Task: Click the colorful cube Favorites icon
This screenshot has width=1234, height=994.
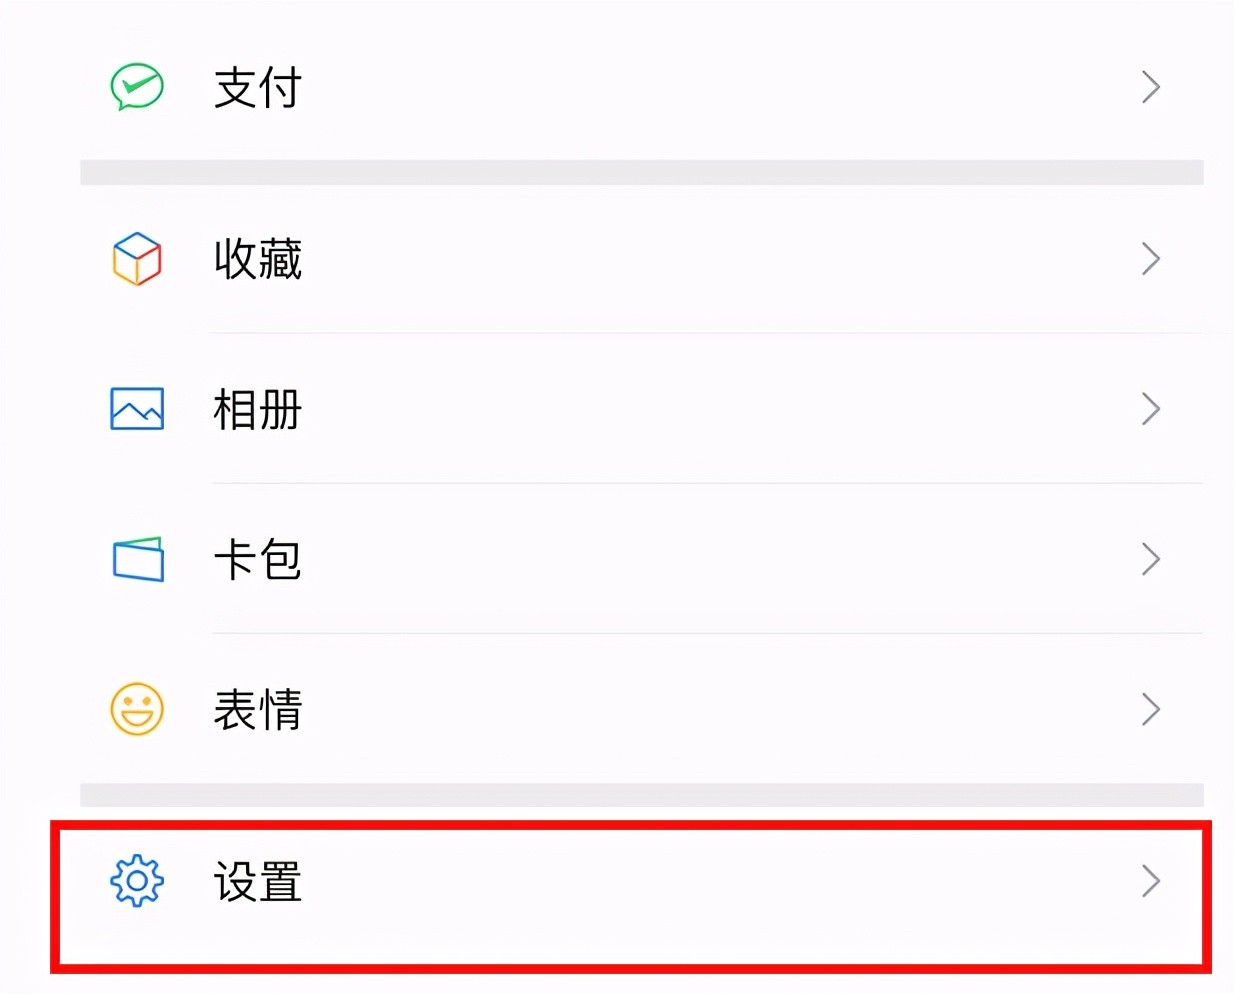Action: 136,259
